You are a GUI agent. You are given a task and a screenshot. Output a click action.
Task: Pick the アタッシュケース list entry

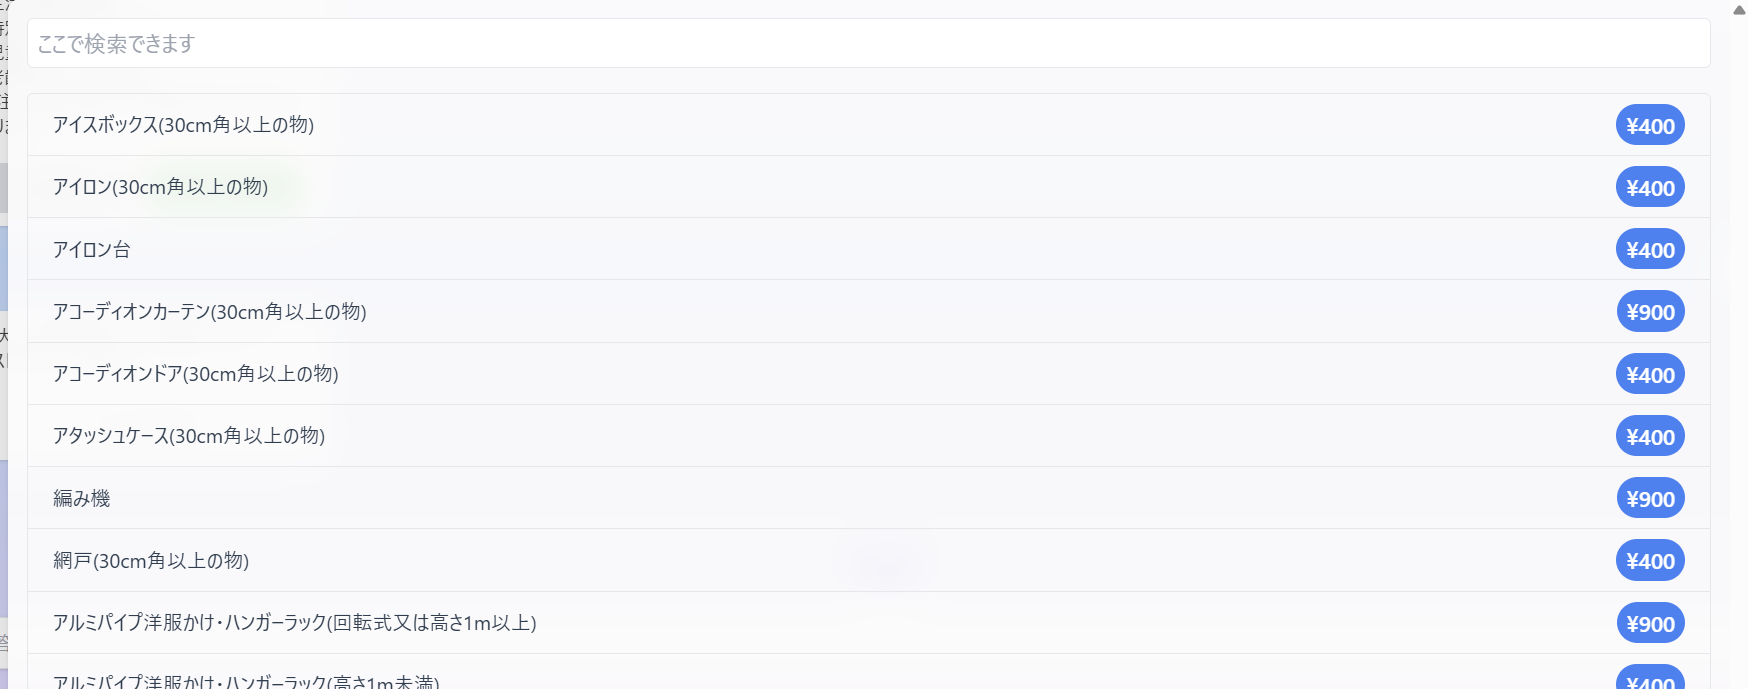[189, 436]
